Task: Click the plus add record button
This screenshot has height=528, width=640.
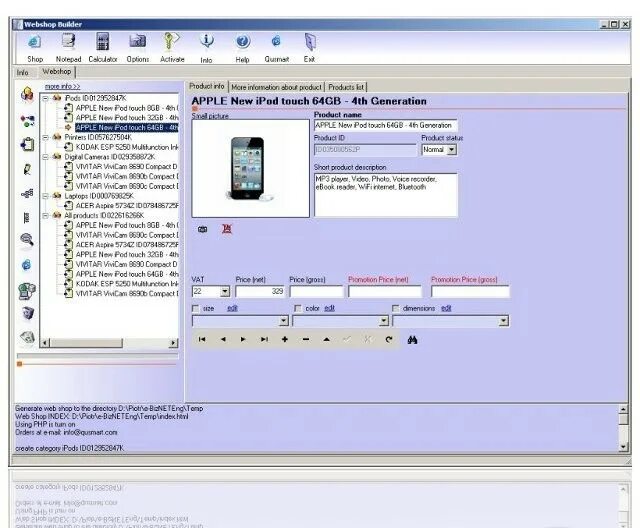Action: [x=285, y=339]
